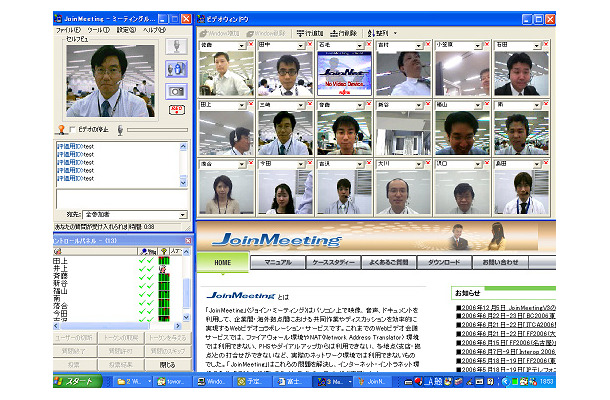This screenshot has width=610, height=400.
Task: Click 行追加 add-row in video window toolbar
Action: (310, 33)
